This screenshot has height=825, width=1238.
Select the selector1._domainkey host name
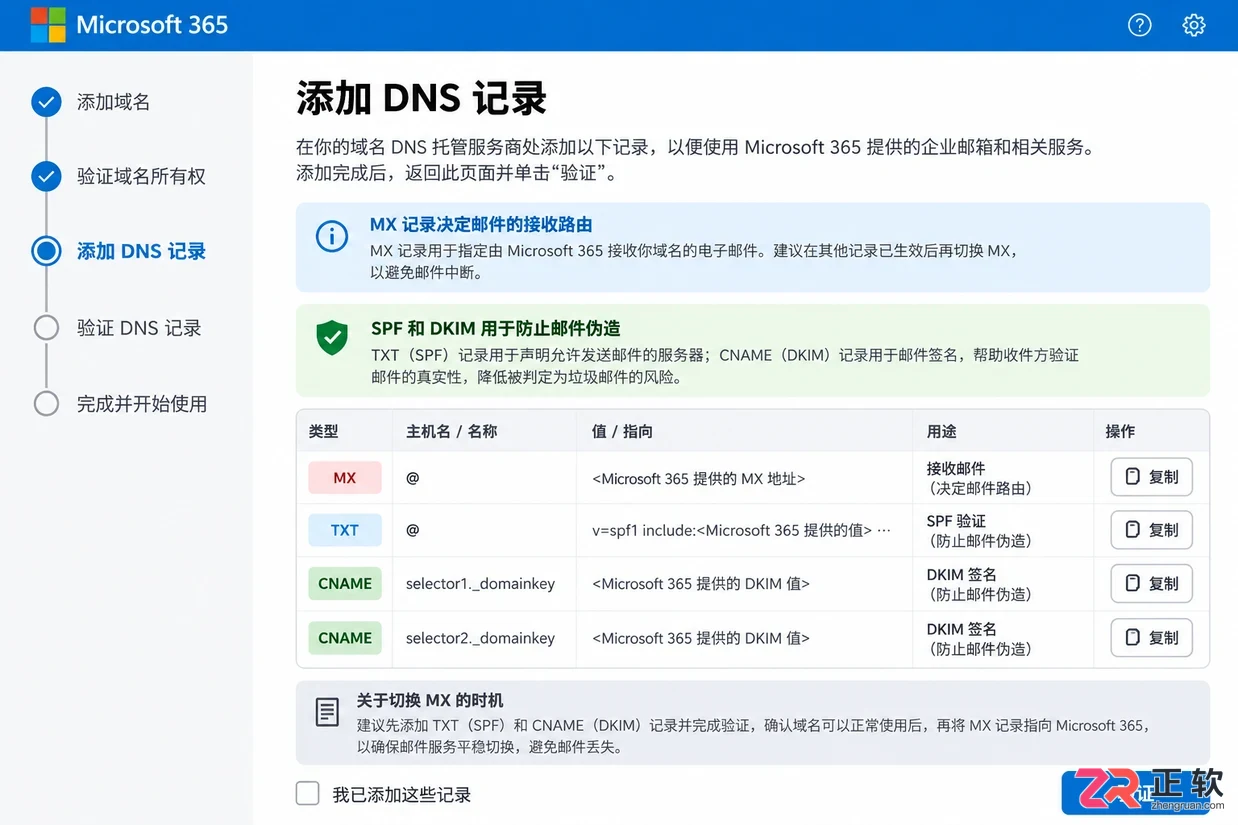point(480,584)
